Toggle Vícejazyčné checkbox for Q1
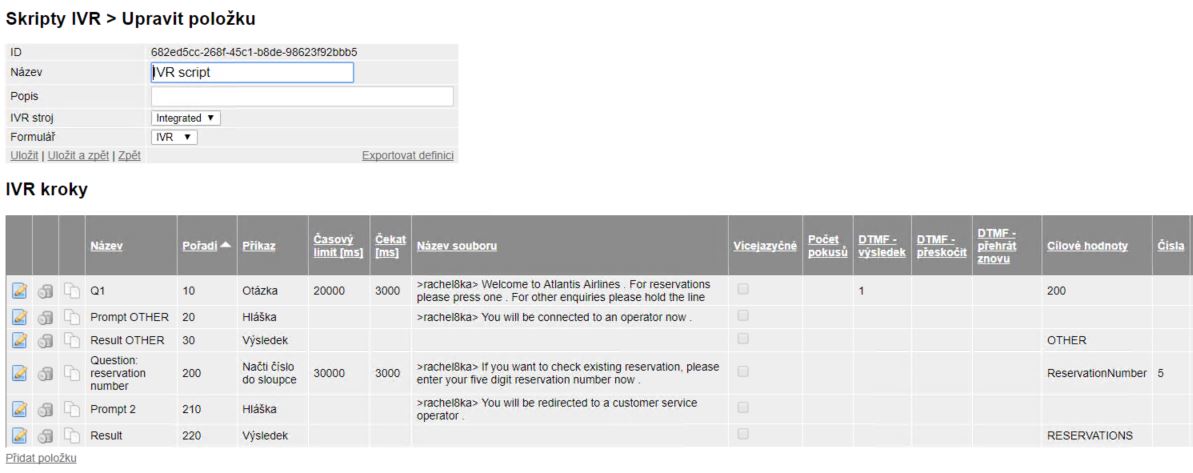The height and width of the screenshot is (473, 1193). (x=743, y=289)
